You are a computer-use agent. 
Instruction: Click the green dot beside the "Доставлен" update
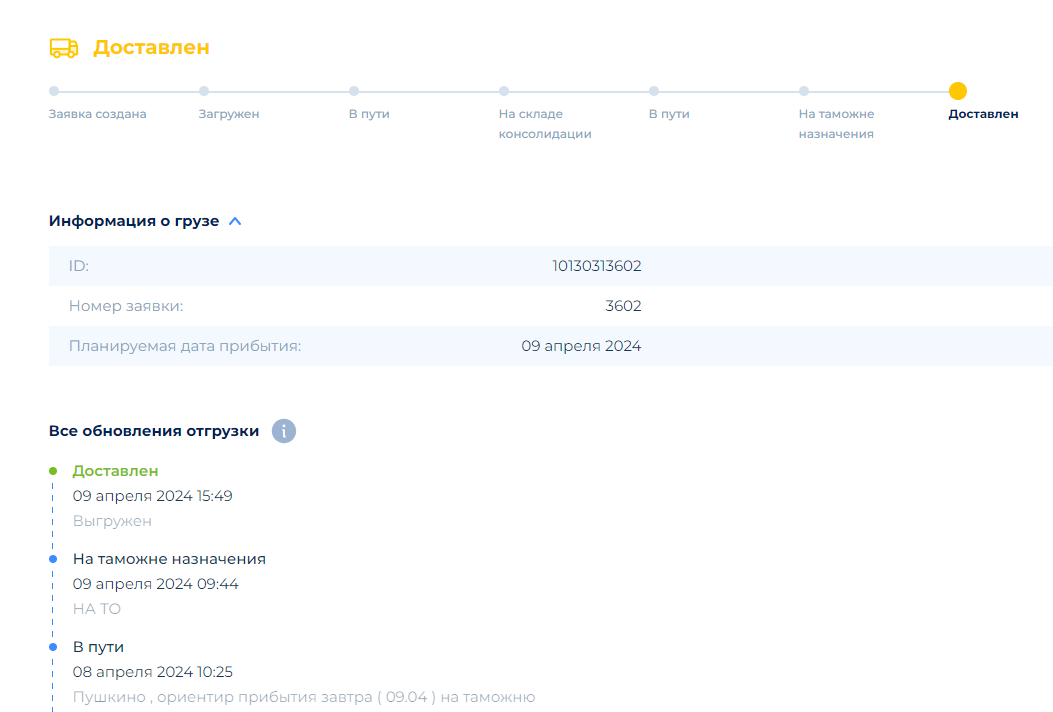point(53,470)
